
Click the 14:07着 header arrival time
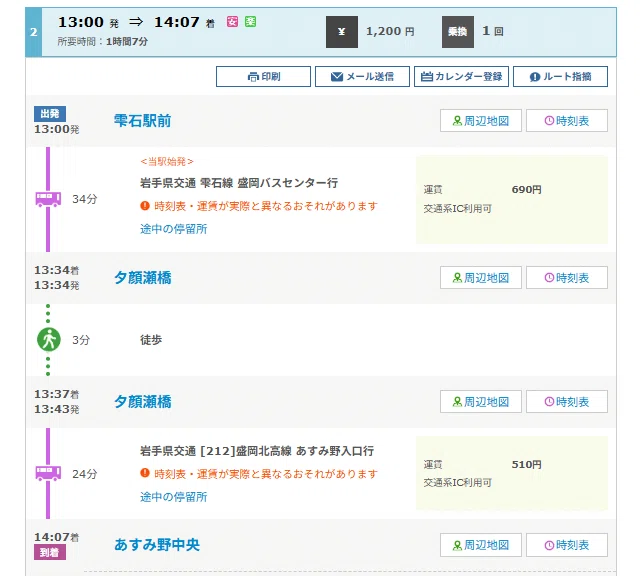184,22
